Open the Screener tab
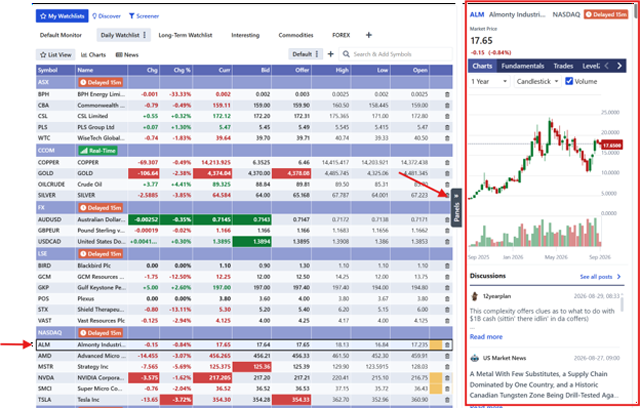 (144, 16)
